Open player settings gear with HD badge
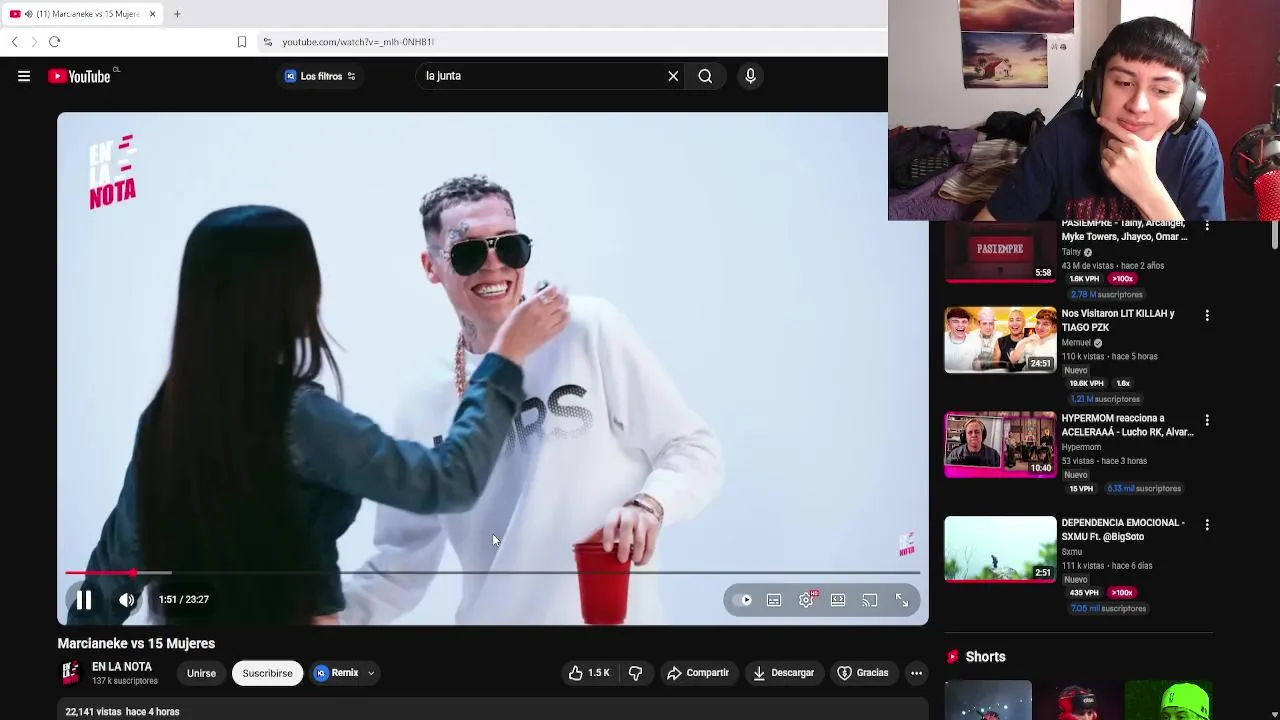Screen dimensions: 1280x720 point(806,600)
